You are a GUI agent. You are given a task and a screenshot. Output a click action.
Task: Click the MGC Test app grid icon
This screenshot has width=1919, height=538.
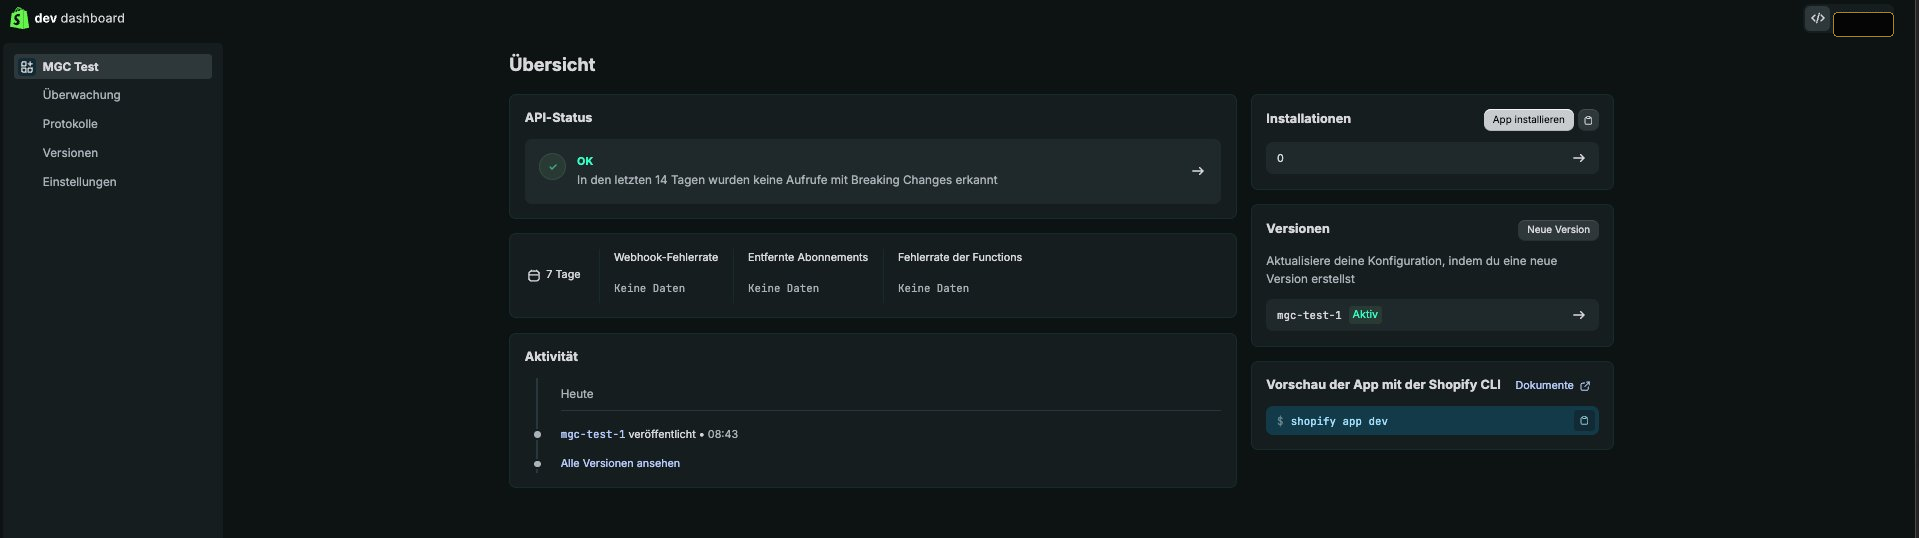(x=27, y=67)
